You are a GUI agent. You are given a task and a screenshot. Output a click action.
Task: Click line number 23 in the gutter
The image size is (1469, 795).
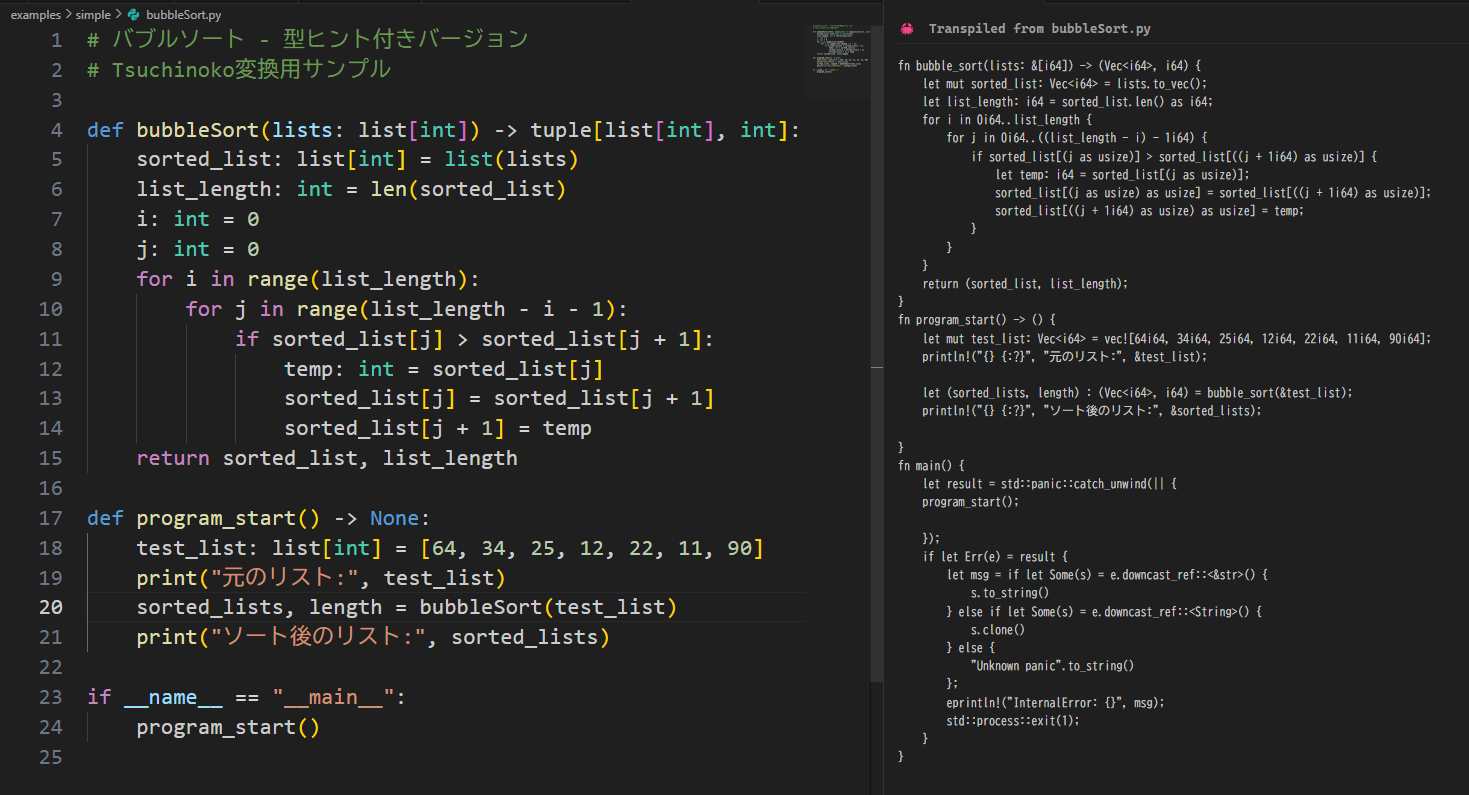tap(50, 697)
